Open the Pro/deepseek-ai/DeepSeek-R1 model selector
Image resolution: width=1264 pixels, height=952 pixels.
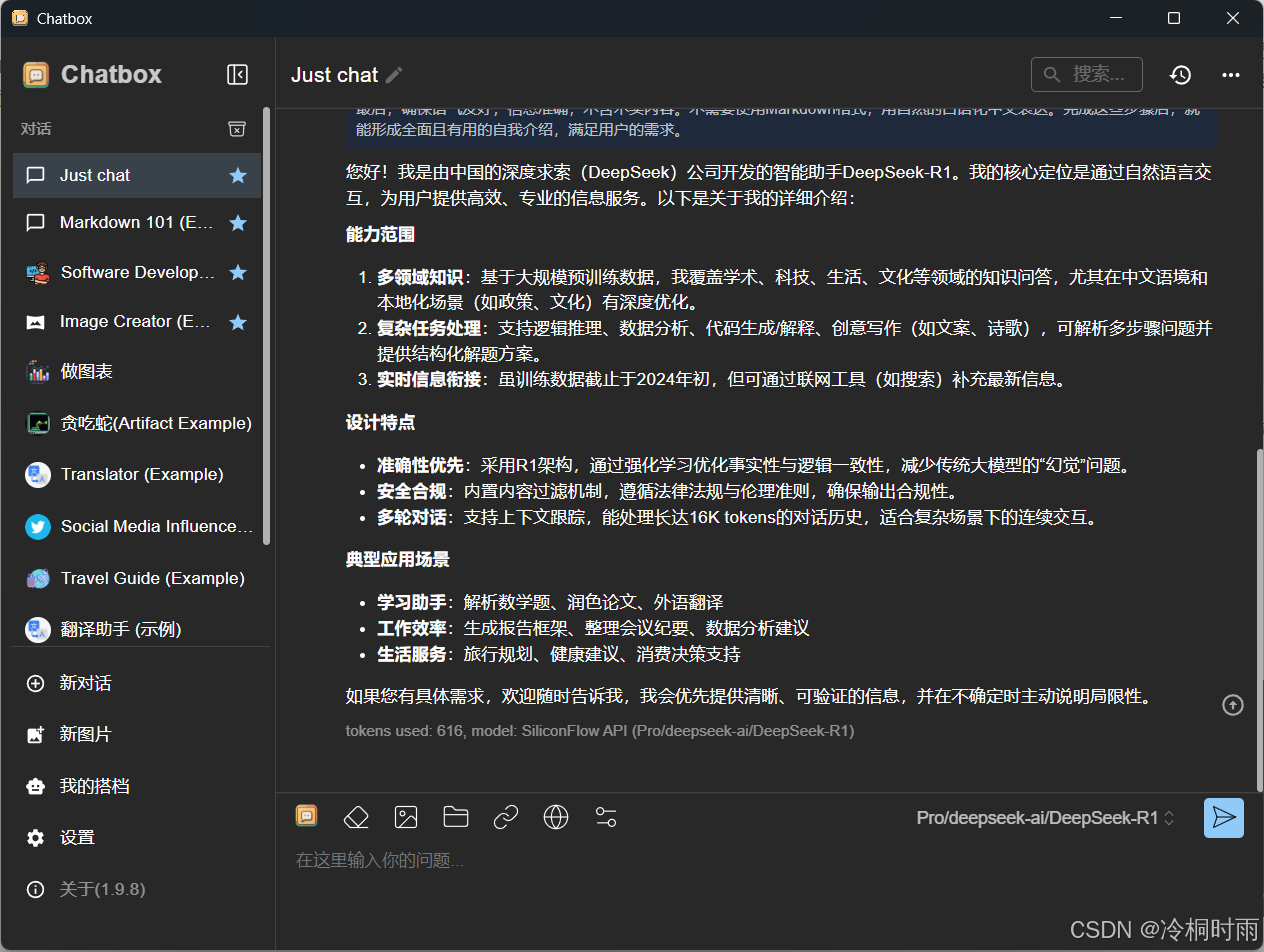click(x=1041, y=817)
